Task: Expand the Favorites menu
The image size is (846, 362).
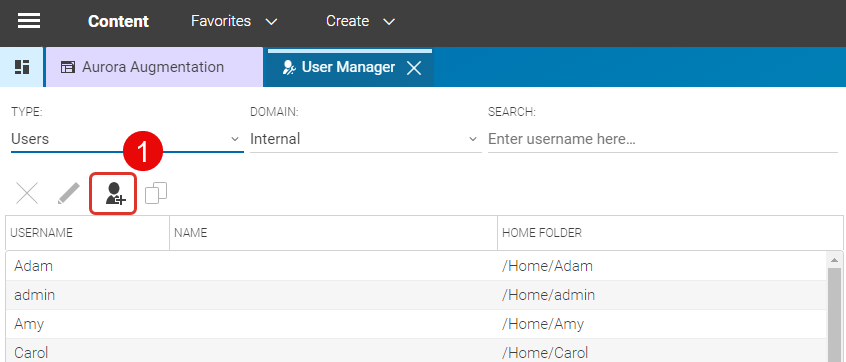Action: (x=234, y=22)
